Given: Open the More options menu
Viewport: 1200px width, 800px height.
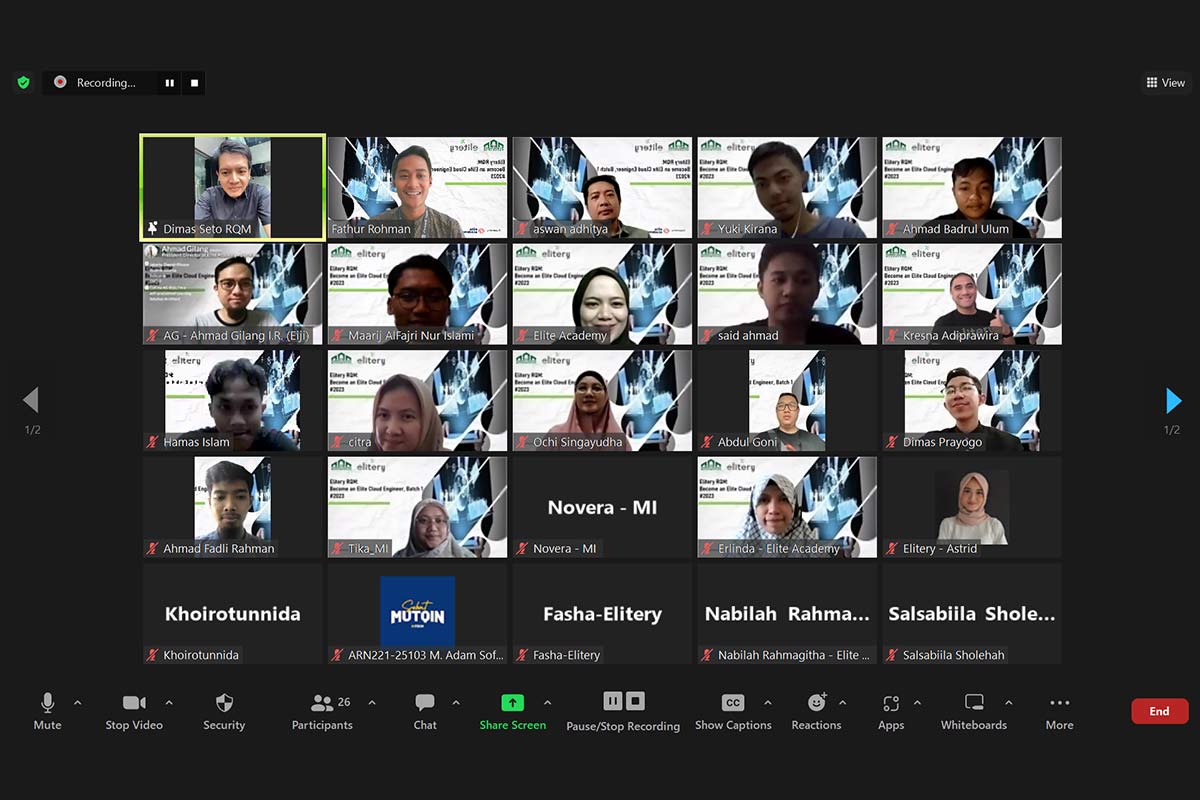Looking at the screenshot, I should click(1059, 703).
